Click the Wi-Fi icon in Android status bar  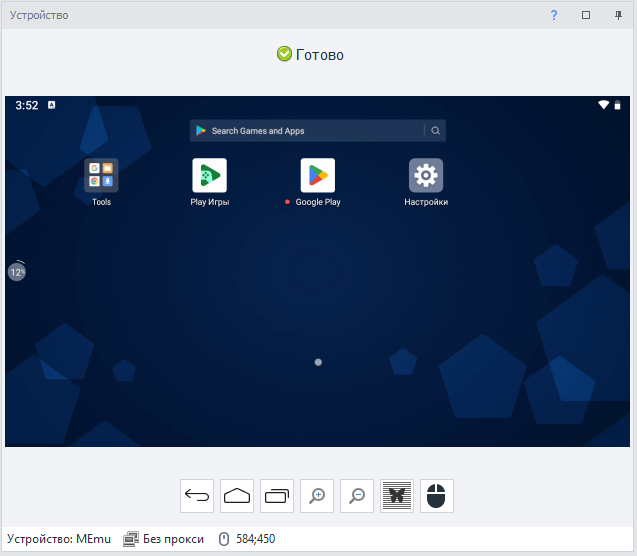coord(604,105)
